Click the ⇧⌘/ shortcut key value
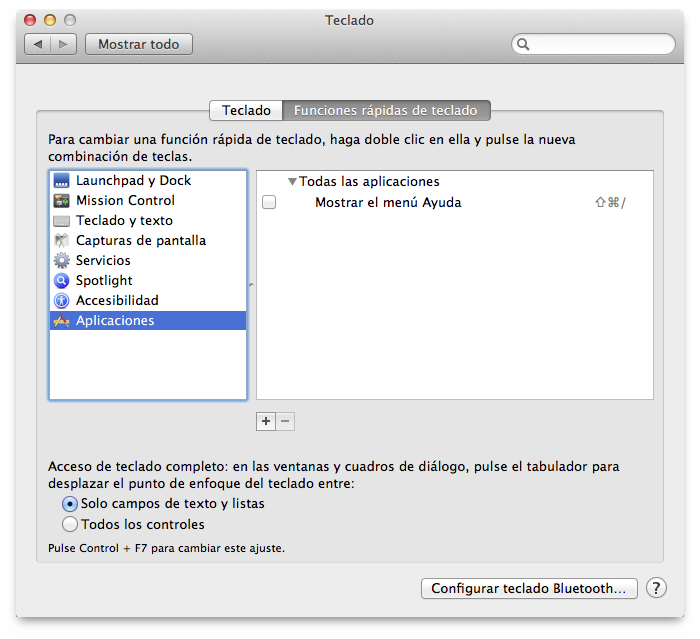Viewport: 700px width, 639px height. click(610, 203)
